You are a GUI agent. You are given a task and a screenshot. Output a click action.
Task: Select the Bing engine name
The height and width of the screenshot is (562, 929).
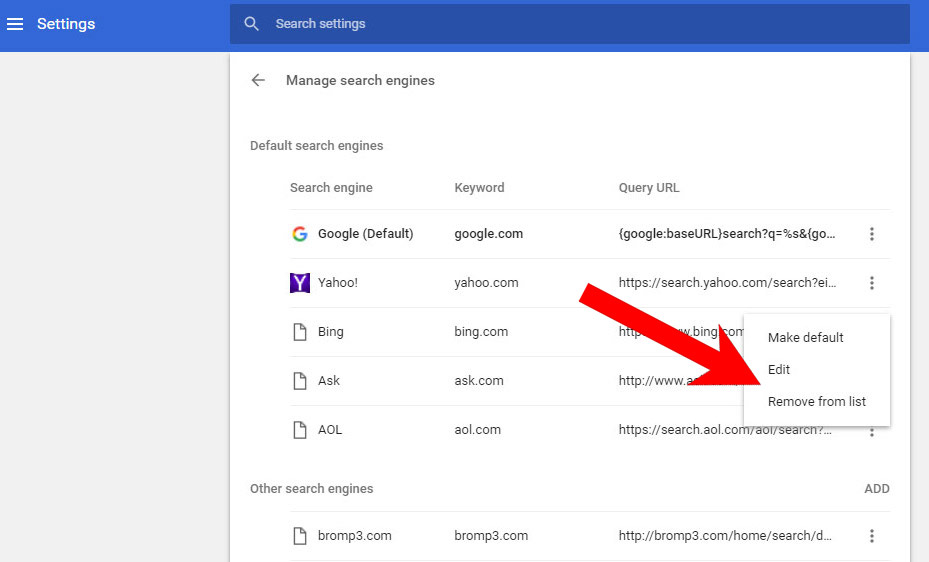point(331,332)
